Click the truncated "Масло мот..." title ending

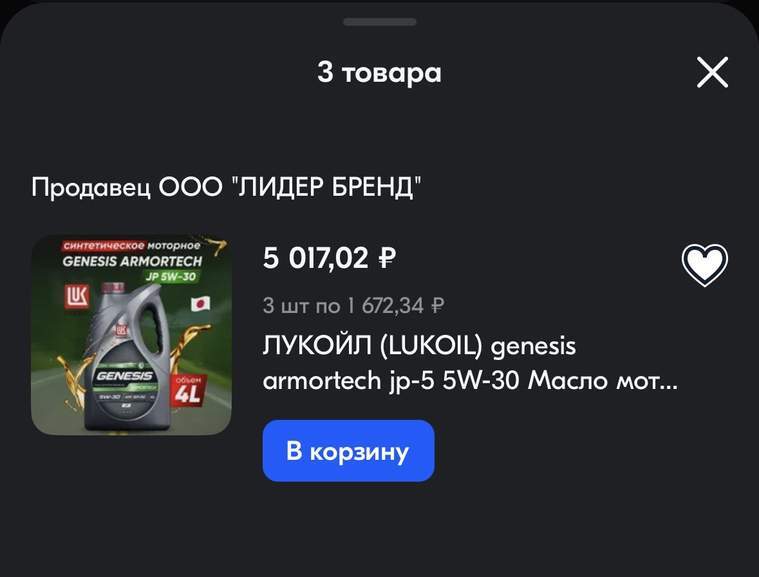tap(603, 381)
